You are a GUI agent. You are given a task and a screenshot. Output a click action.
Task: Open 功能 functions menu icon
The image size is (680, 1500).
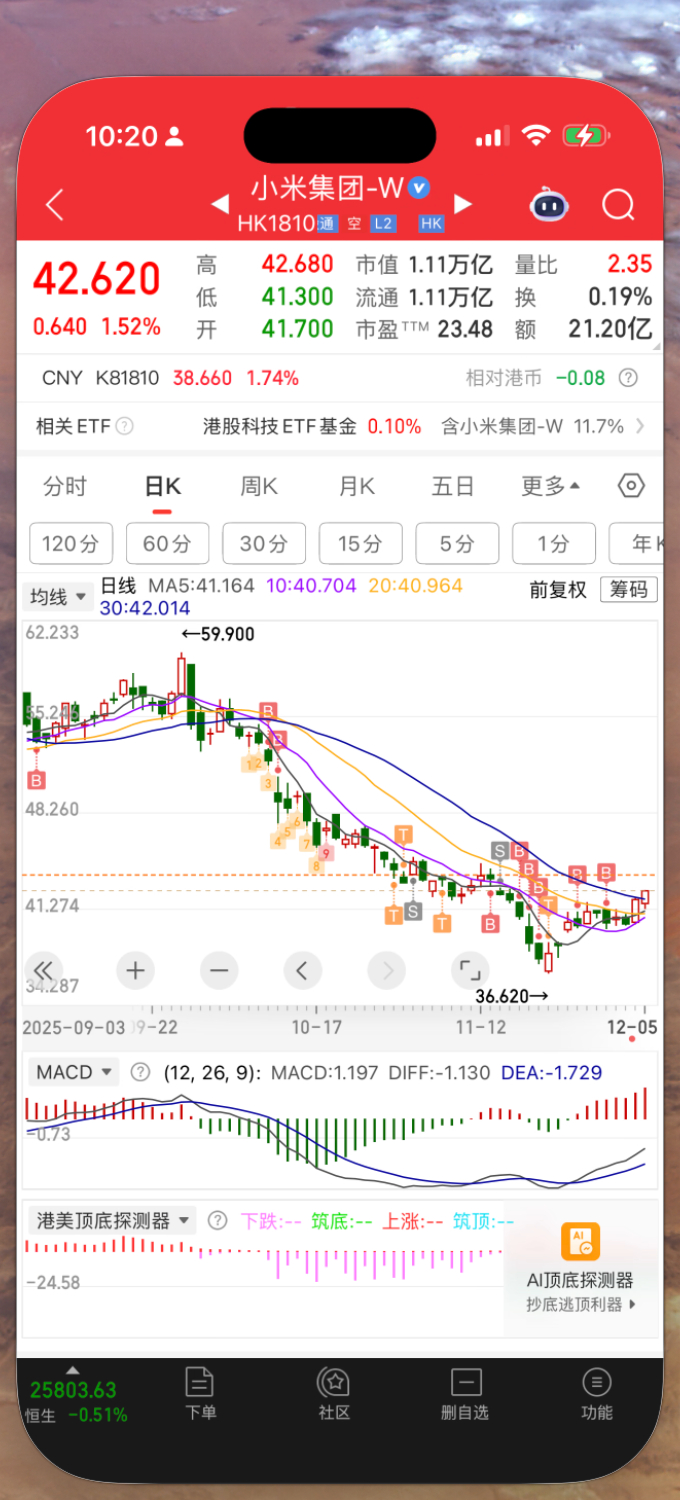click(x=597, y=1382)
